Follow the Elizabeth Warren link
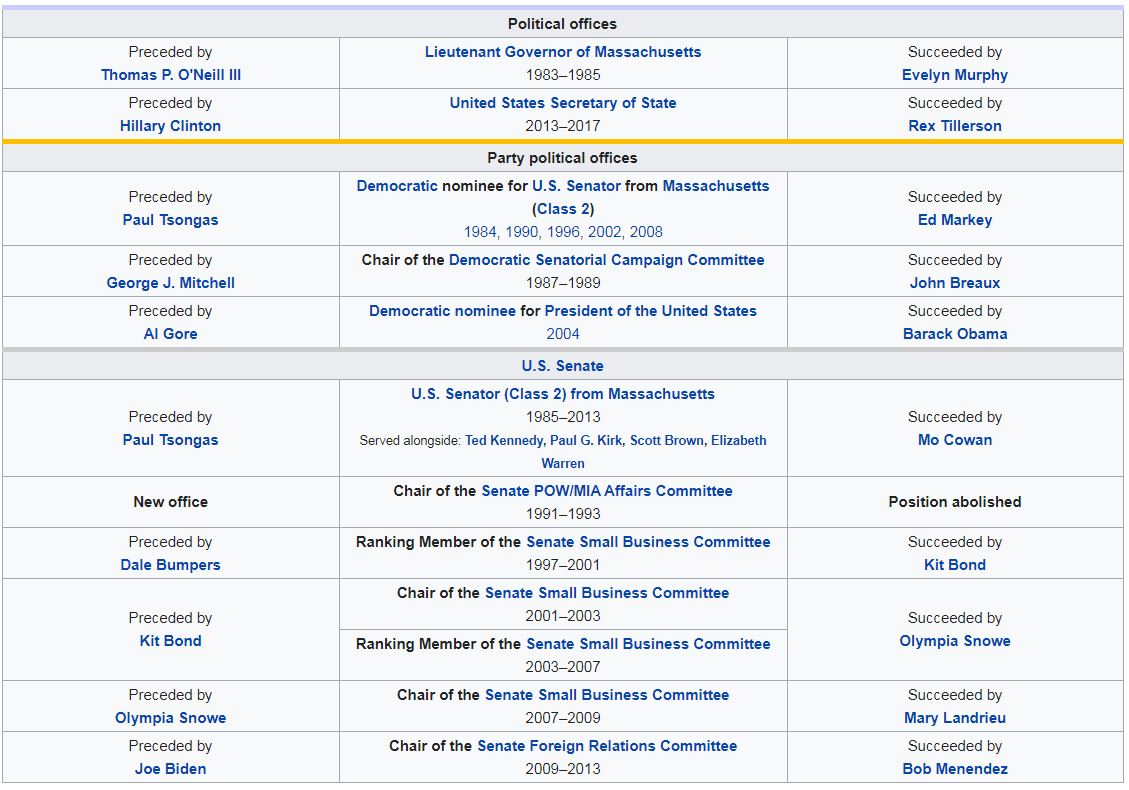1129x790 pixels. pos(739,441)
